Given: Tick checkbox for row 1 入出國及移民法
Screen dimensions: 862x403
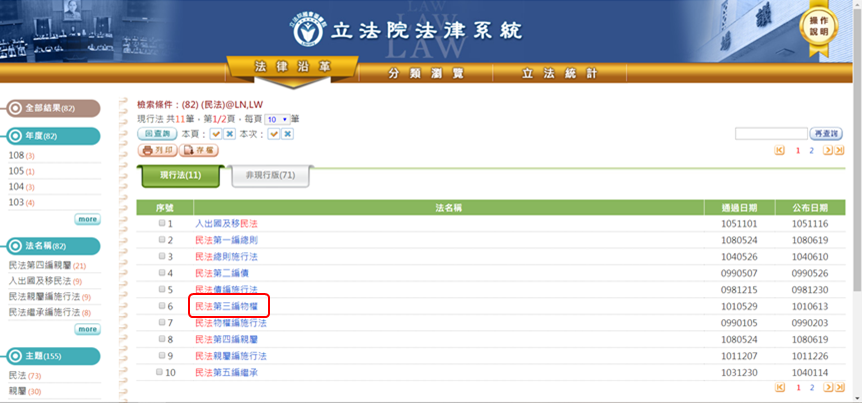Looking at the screenshot, I should tap(162, 223).
